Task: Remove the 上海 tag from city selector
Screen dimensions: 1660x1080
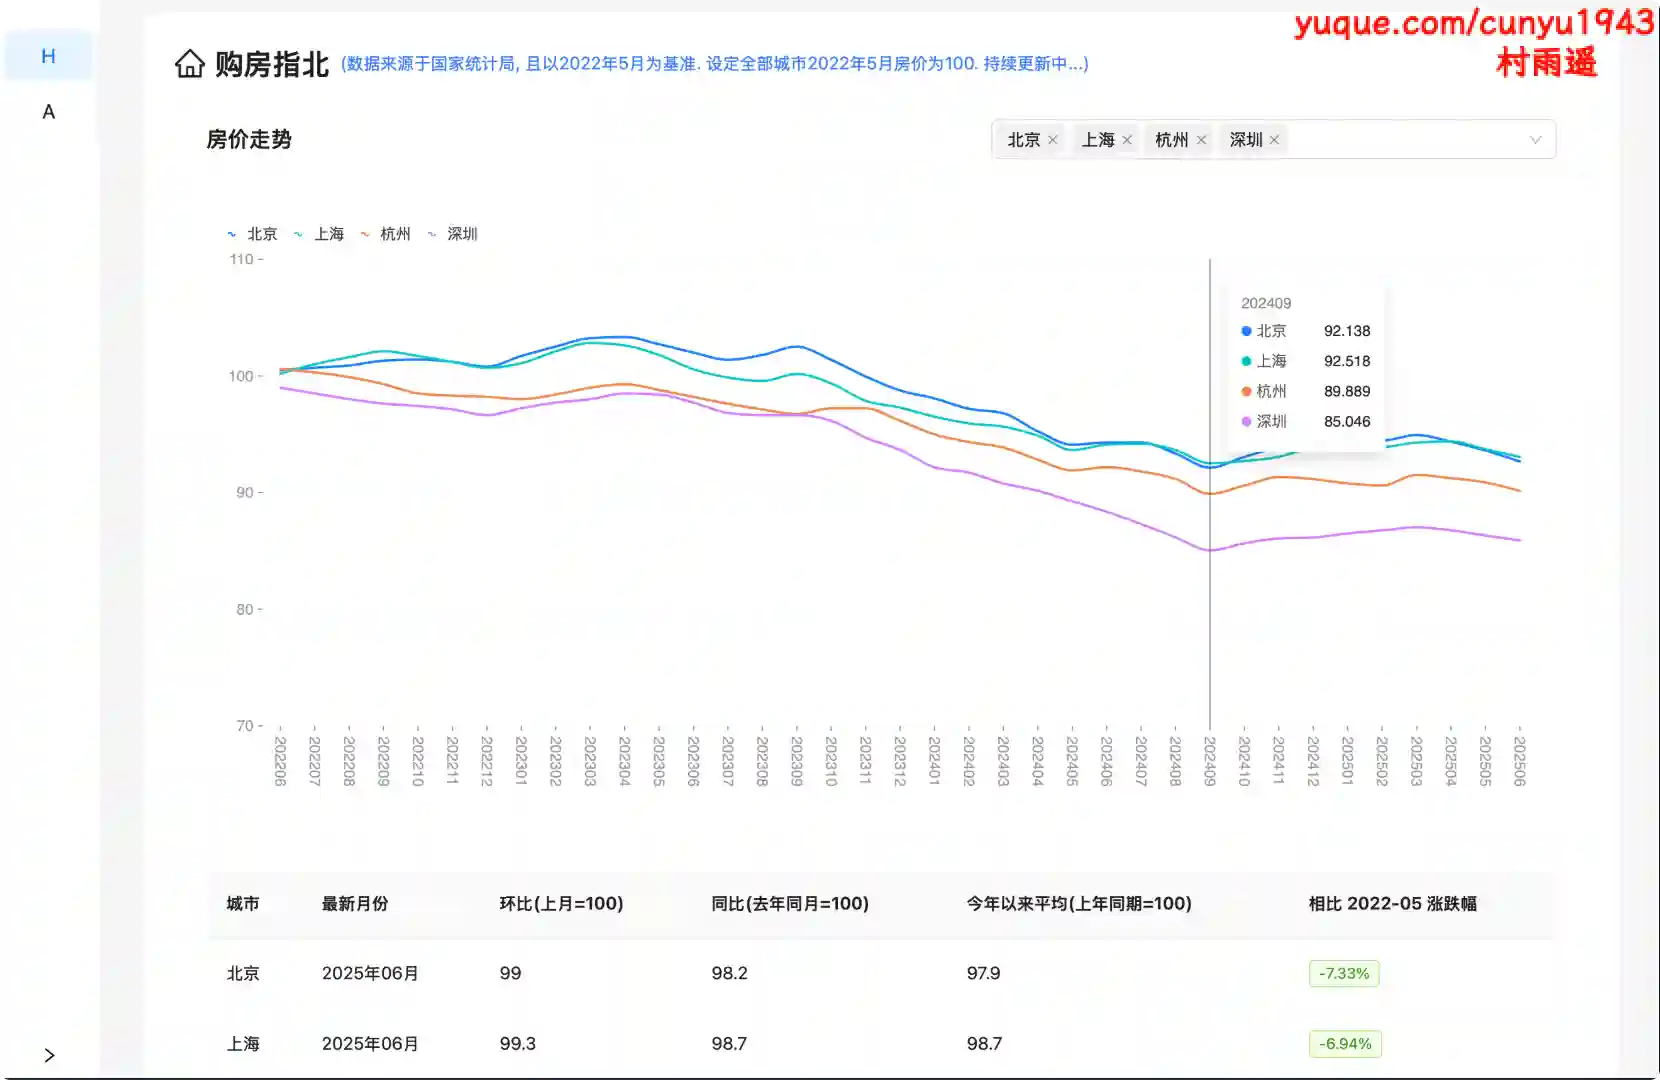Action: click(1127, 140)
